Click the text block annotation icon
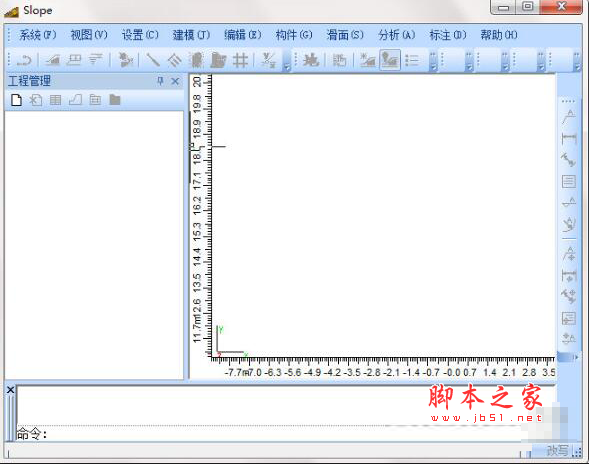Screen dimensions: 589x464 tap(569, 181)
